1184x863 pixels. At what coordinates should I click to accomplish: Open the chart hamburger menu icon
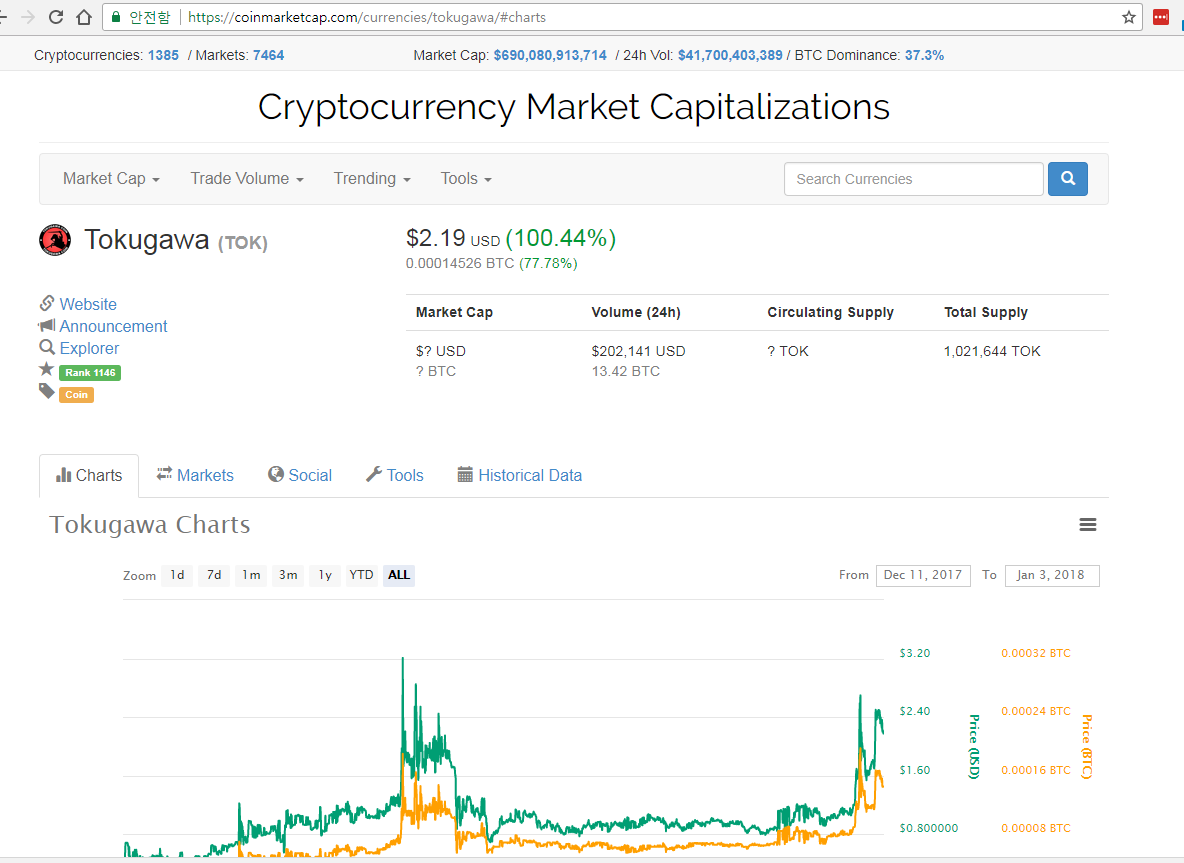1087,525
